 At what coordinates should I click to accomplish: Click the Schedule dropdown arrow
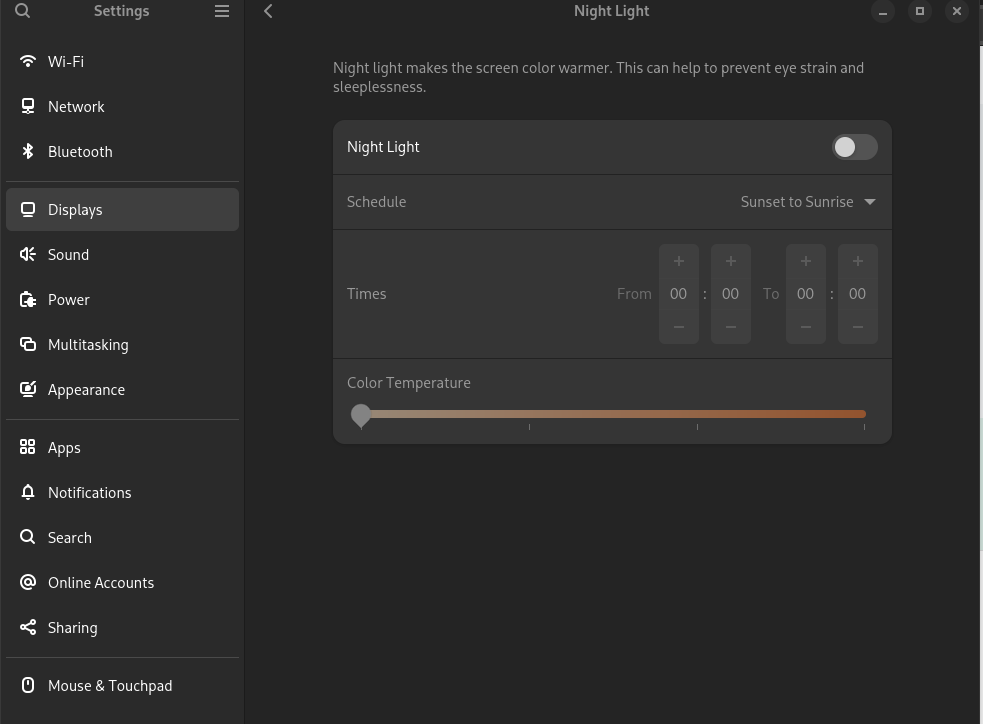point(870,202)
